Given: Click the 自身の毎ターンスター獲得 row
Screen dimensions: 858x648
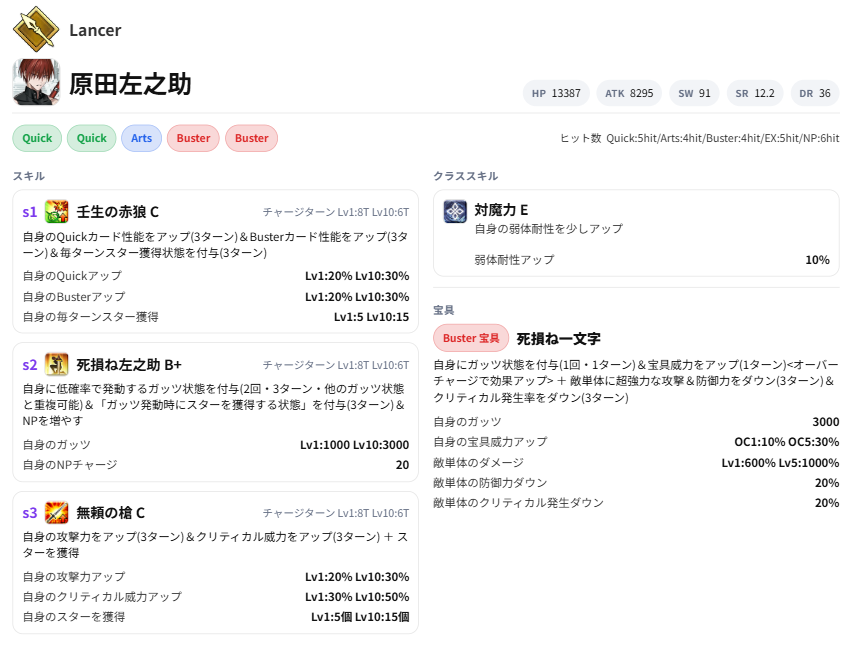Looking at the screenshot, I should click(x=216, y=317).
